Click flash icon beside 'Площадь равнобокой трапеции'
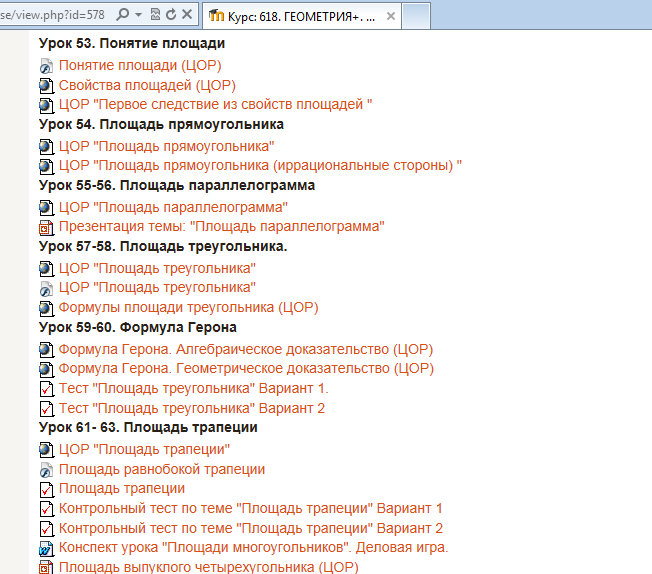Image resolution: width=652 pixels, height=574 pixels. pyautogui.click(x=46, y=470)
